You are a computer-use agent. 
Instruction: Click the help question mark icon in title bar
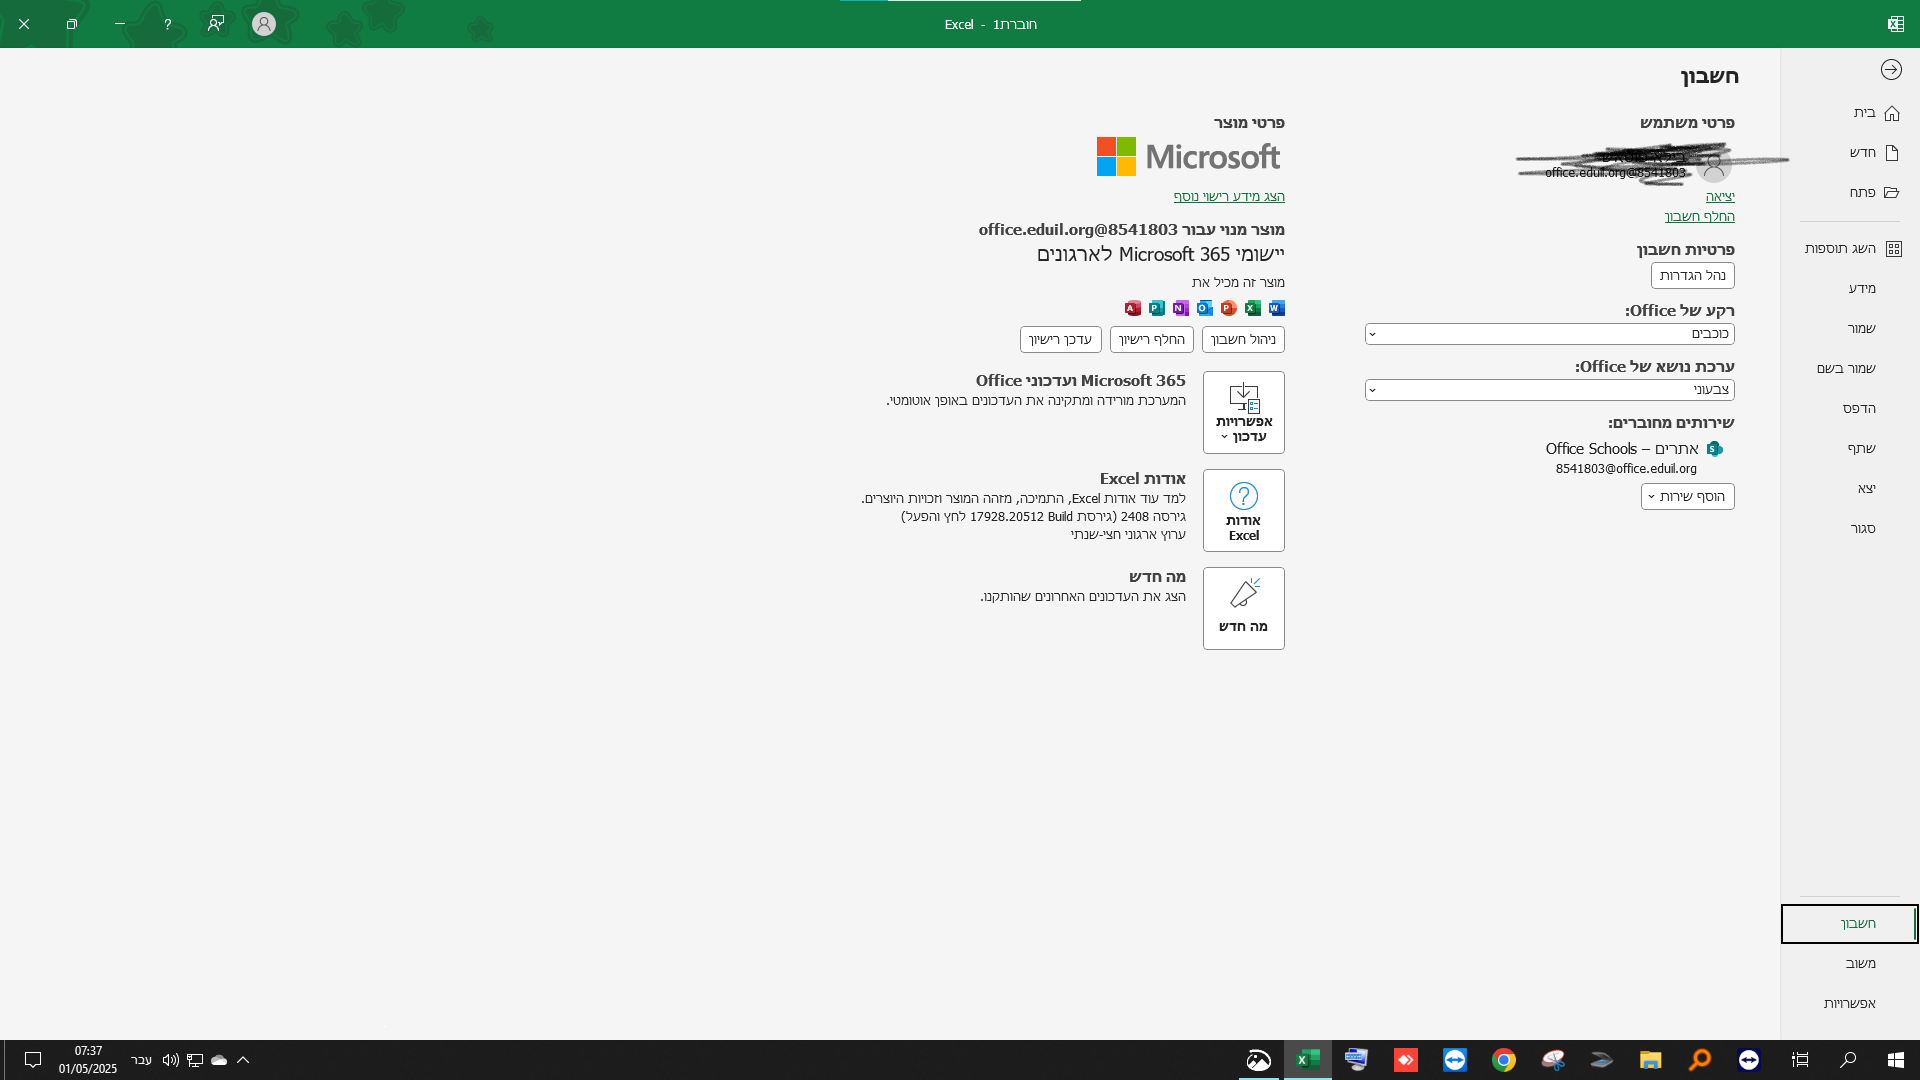pyautogui.click(x=167, y=24)
